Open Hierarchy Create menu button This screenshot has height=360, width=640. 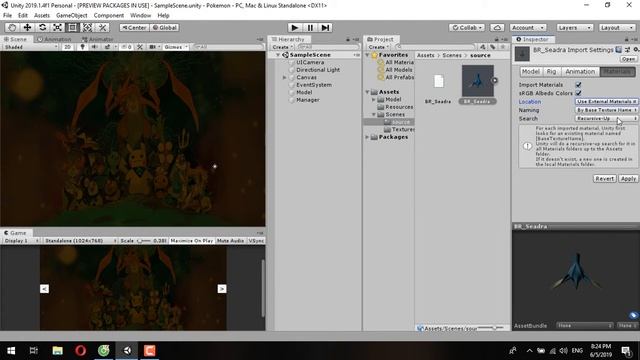pos(282,47)
